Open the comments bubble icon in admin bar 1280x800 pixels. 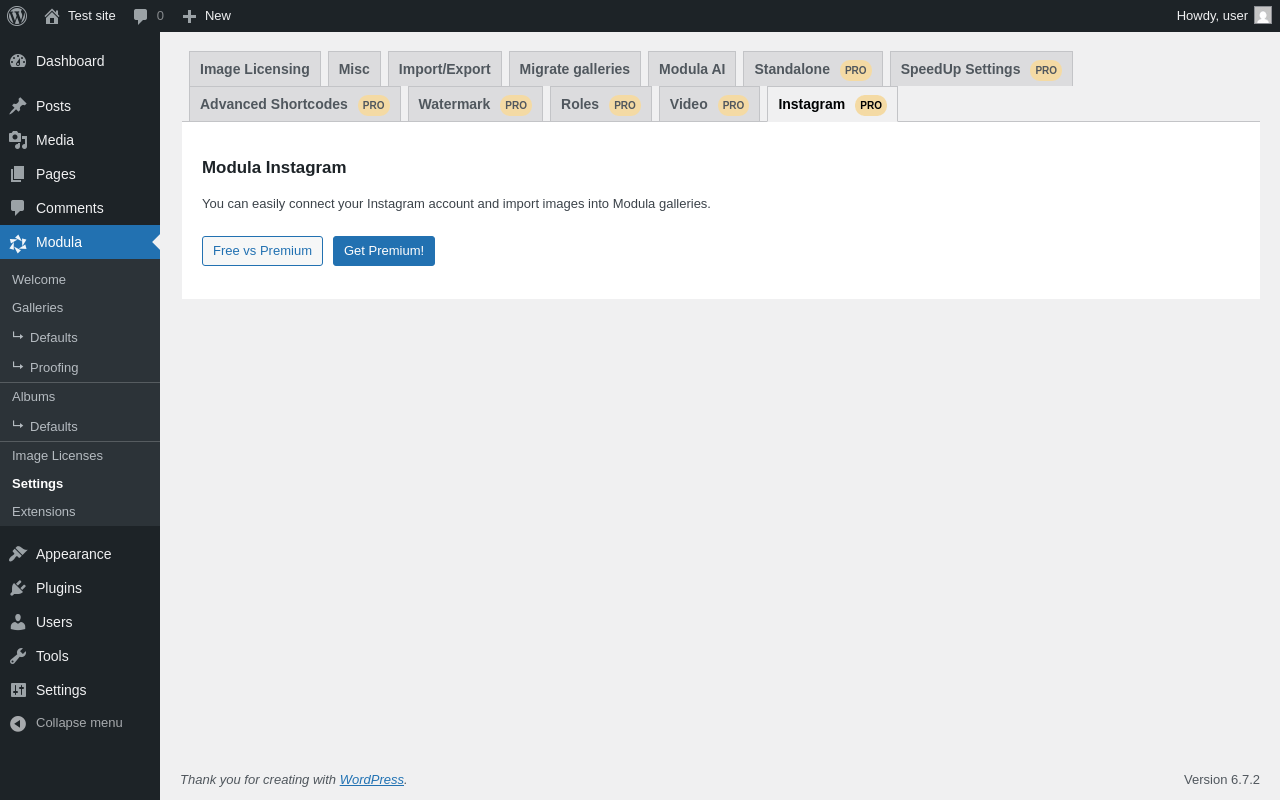(141, 16)
